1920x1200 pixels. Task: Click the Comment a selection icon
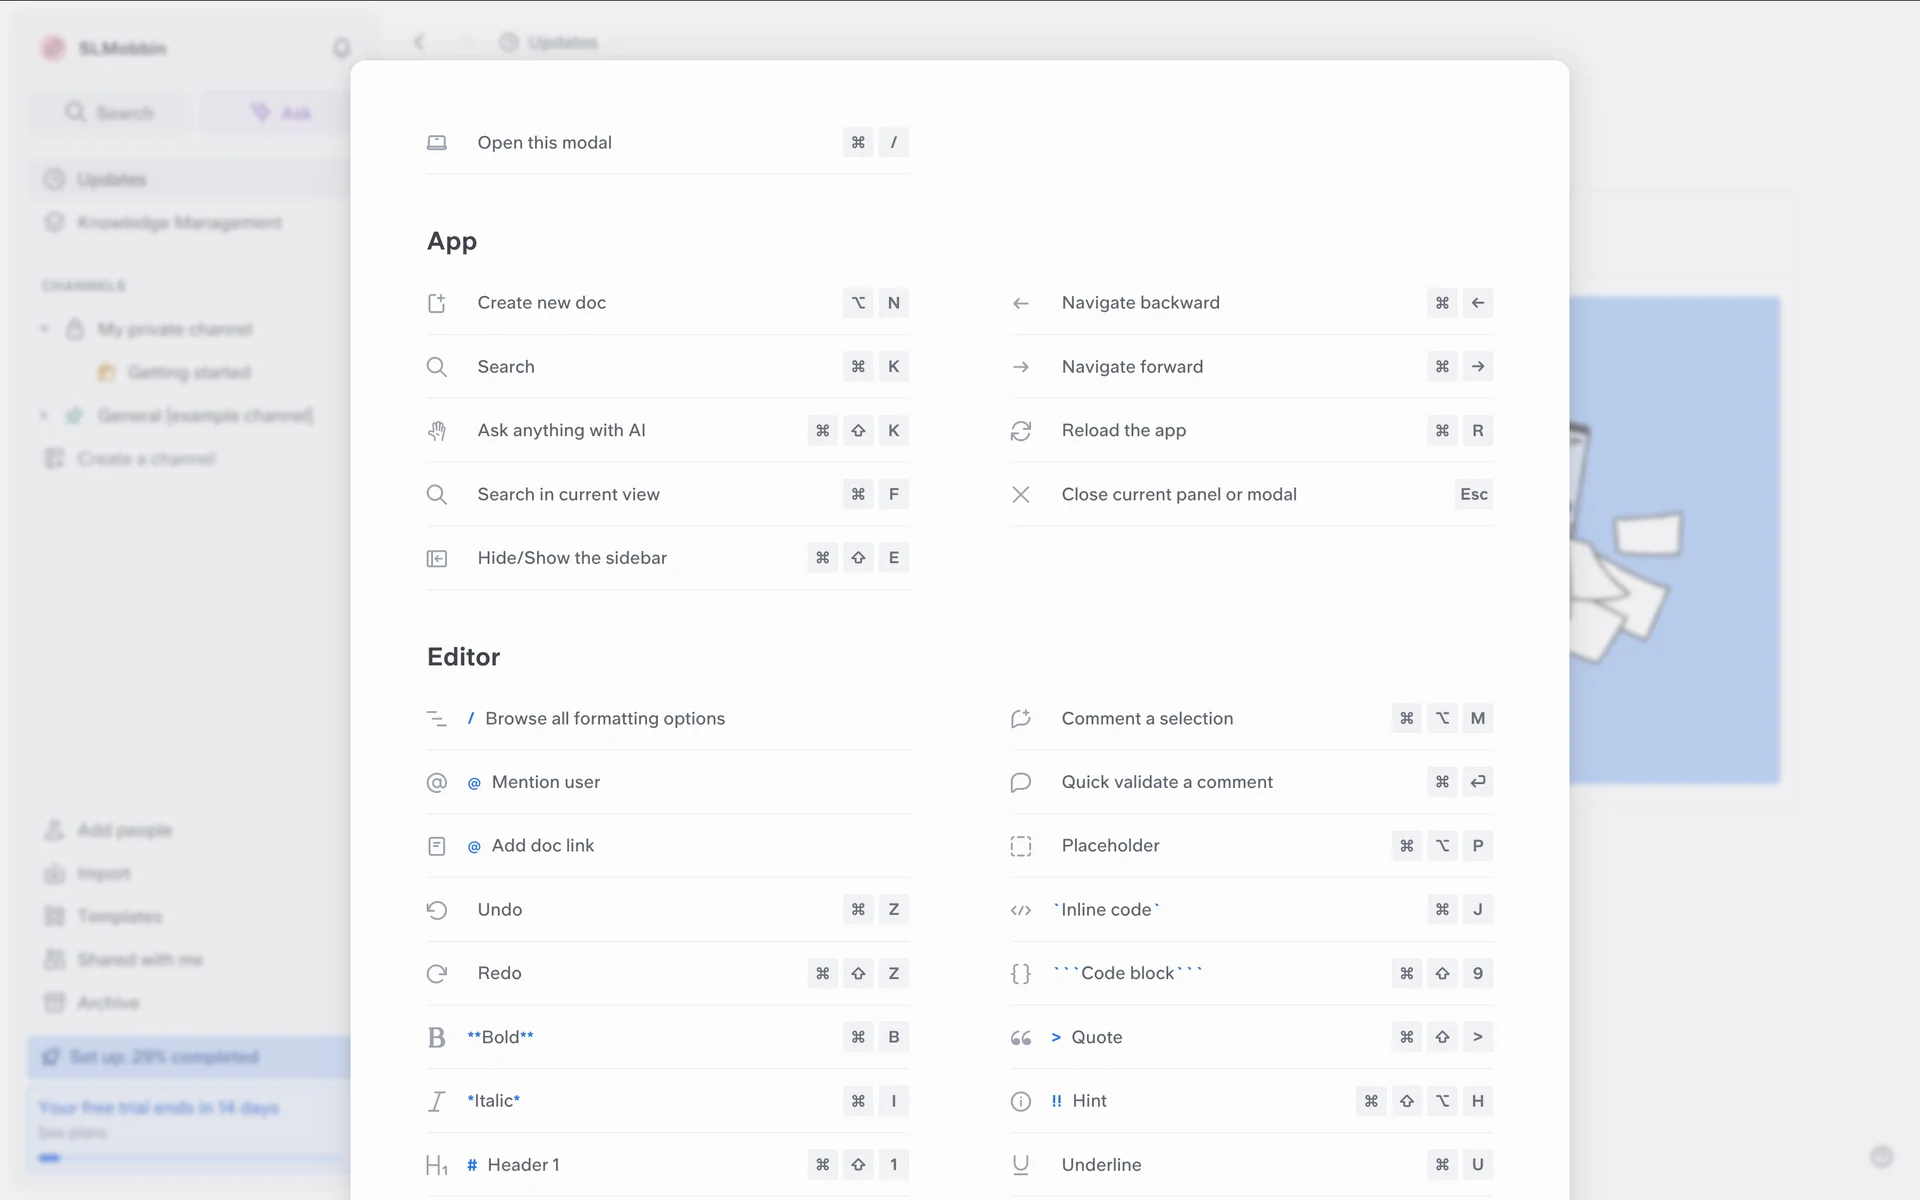tap(1020, 719)
